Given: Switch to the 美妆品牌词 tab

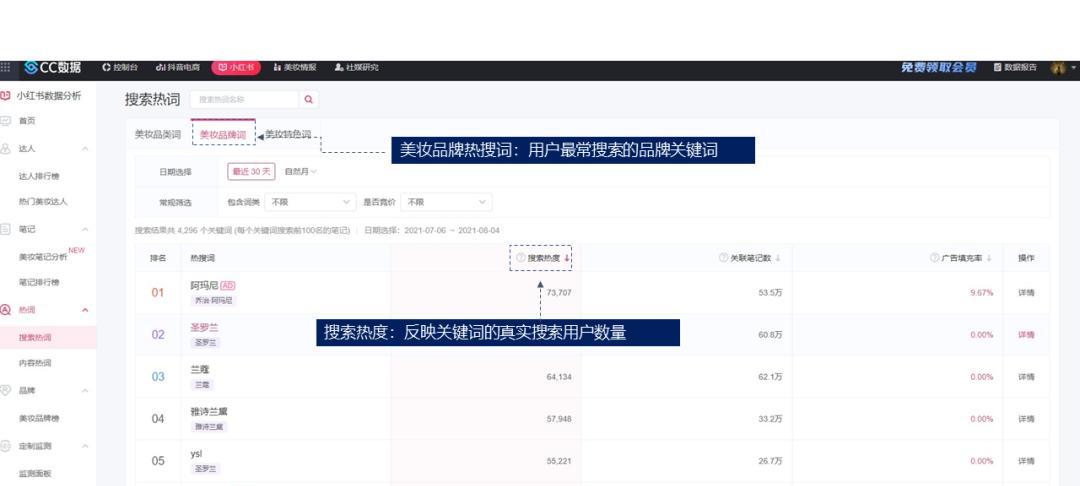Looking at the screenshot, I should point(222,134).
